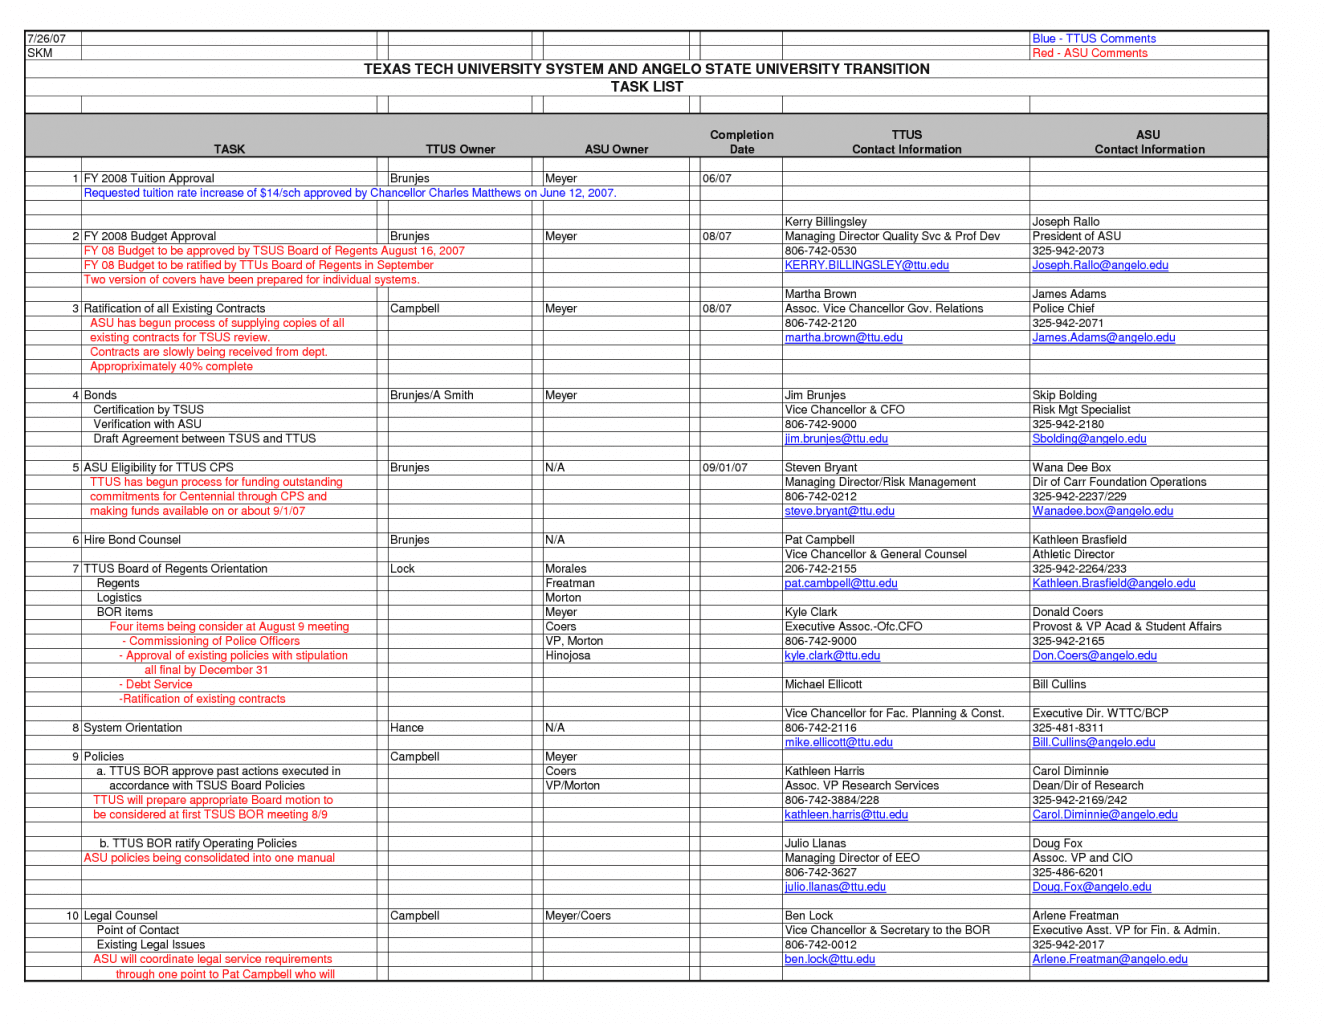Click Don.Coers@angelo.edu link
This screenshot has width=1325, height=1024.
pyautogui.click(x=1094, y=656)
